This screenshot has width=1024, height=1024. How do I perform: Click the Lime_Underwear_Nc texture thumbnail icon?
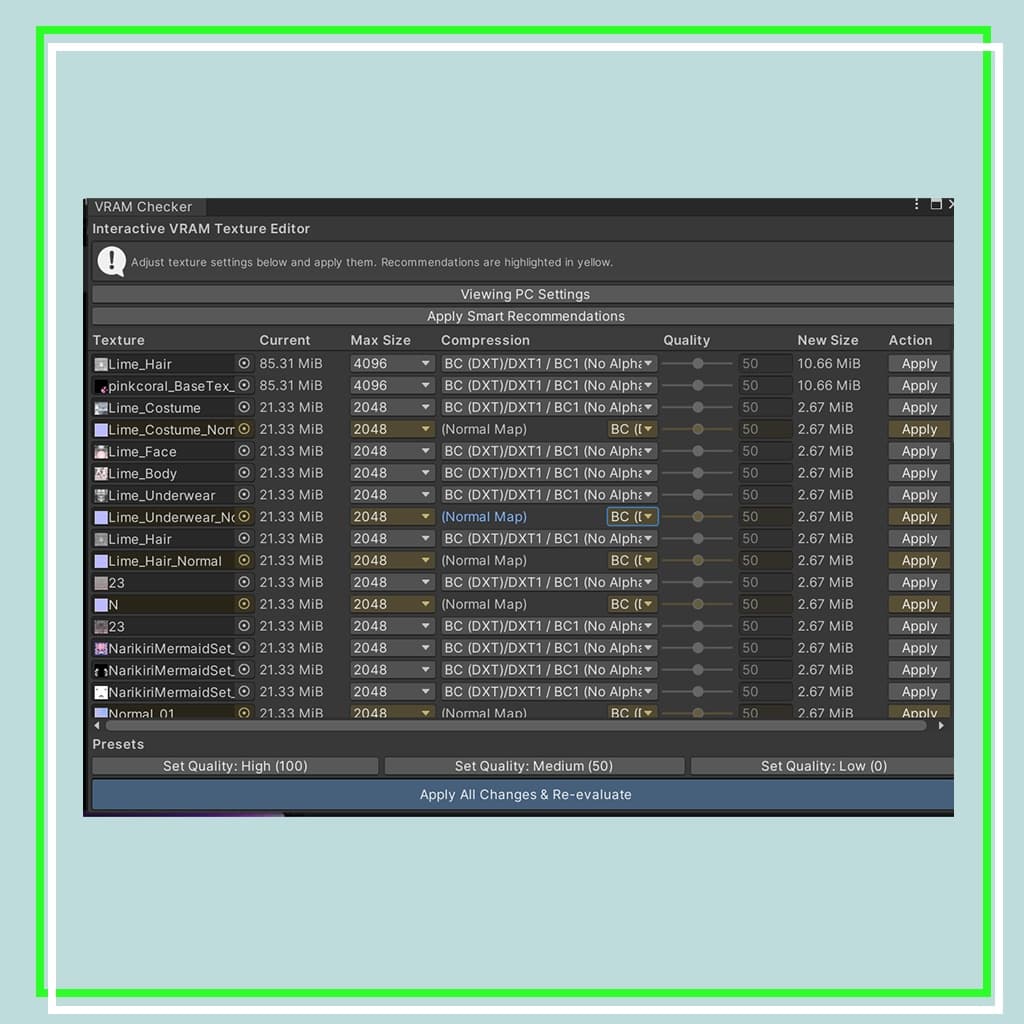(x=101, y=517)
